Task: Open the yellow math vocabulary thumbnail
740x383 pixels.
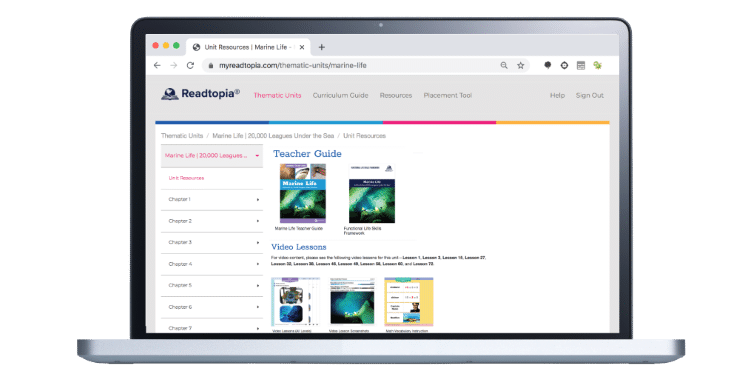Action: coord(409,302)
